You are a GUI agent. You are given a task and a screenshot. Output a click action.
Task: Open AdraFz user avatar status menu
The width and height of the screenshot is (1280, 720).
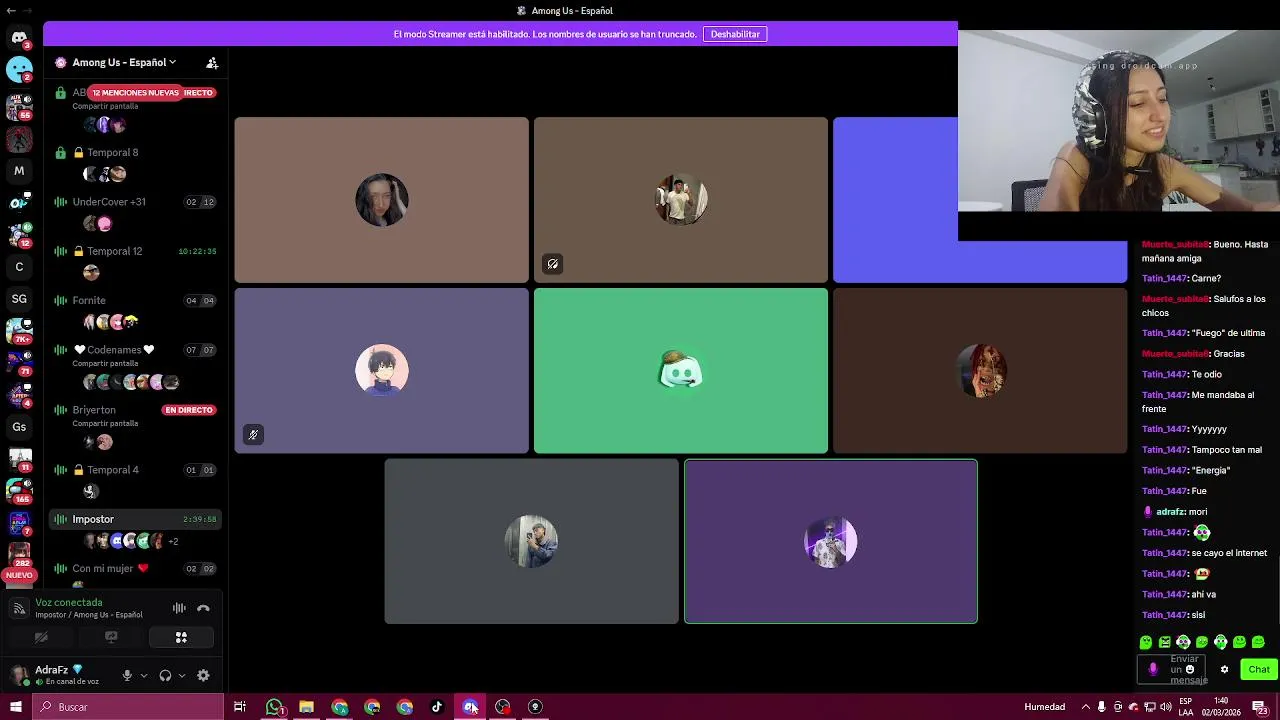(19, 675)
